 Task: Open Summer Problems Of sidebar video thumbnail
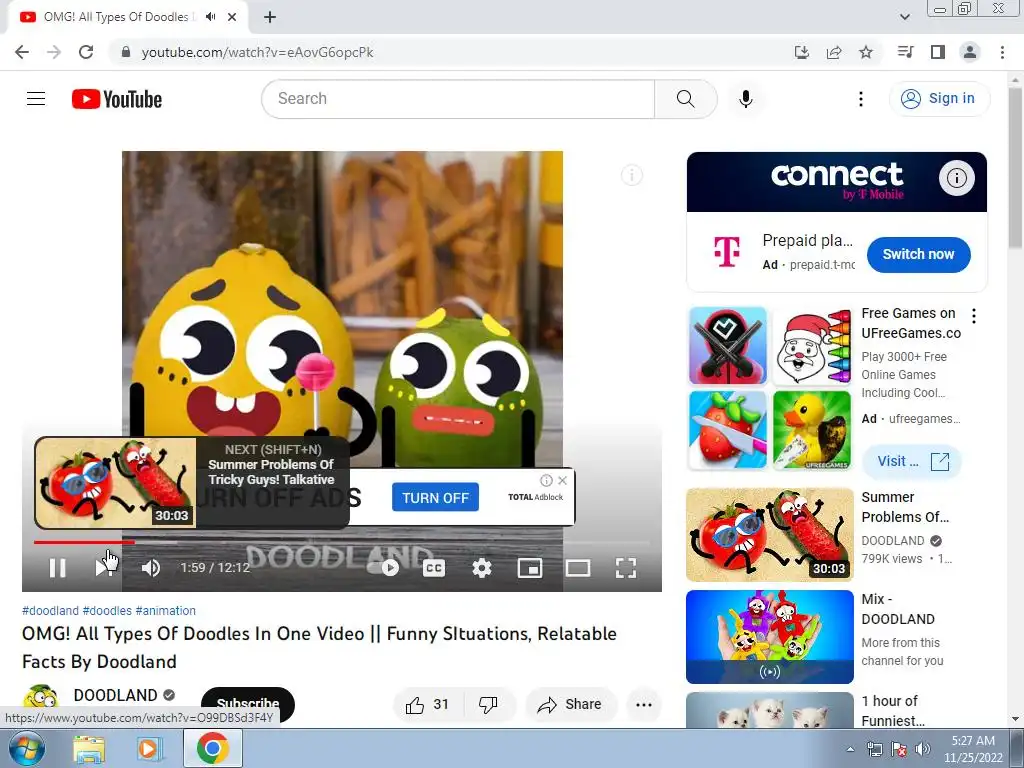tap(770, 535)
